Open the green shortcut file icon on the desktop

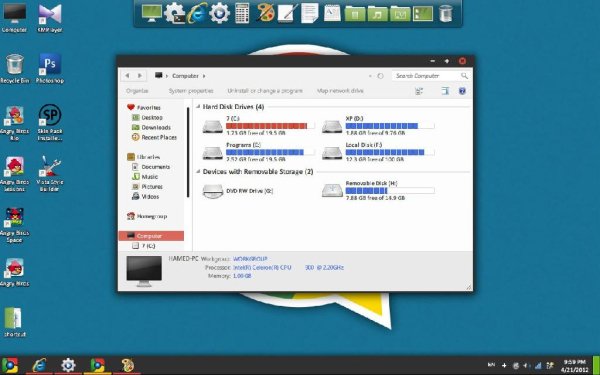click(x=15, y=322)
